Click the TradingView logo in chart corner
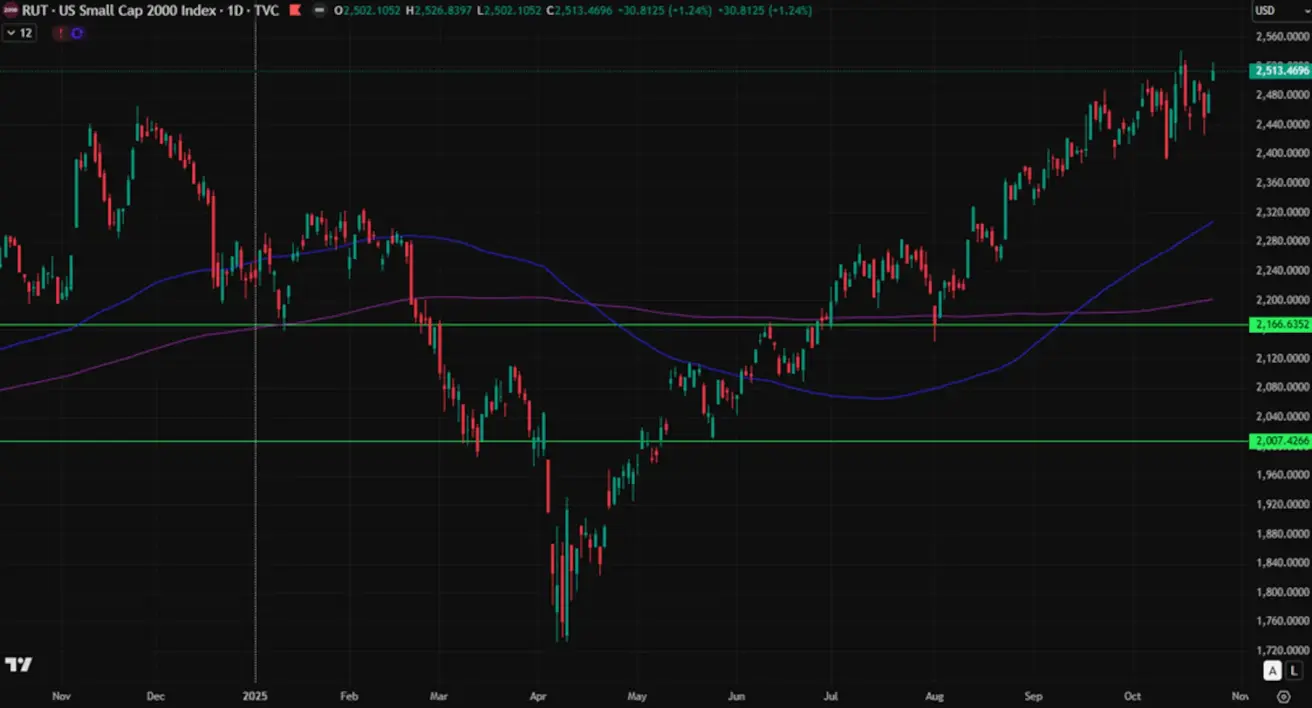Viewport: 1312px width, 708px height. (18, 665)
